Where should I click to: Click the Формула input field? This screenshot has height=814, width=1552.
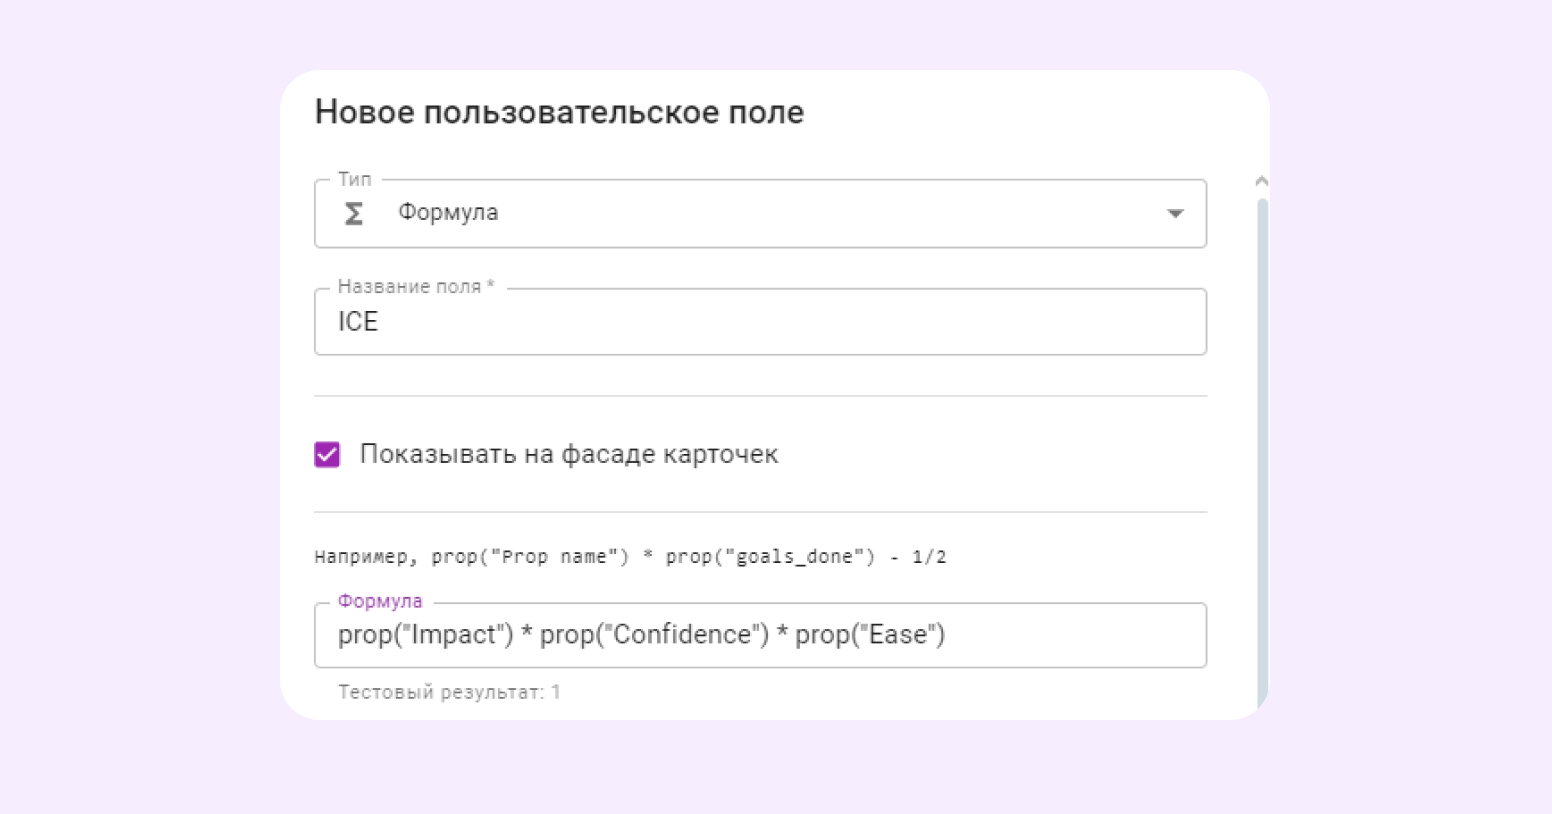pos(760,635)
